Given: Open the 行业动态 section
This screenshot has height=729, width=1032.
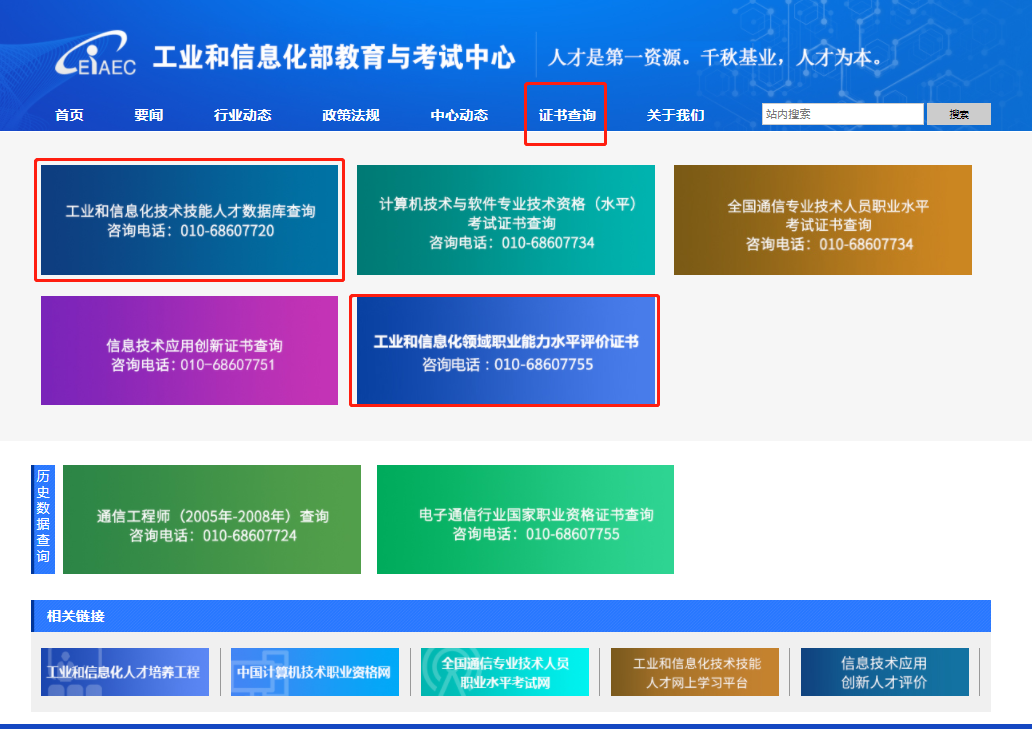Looking at the screenshot, I should point(242,114).
